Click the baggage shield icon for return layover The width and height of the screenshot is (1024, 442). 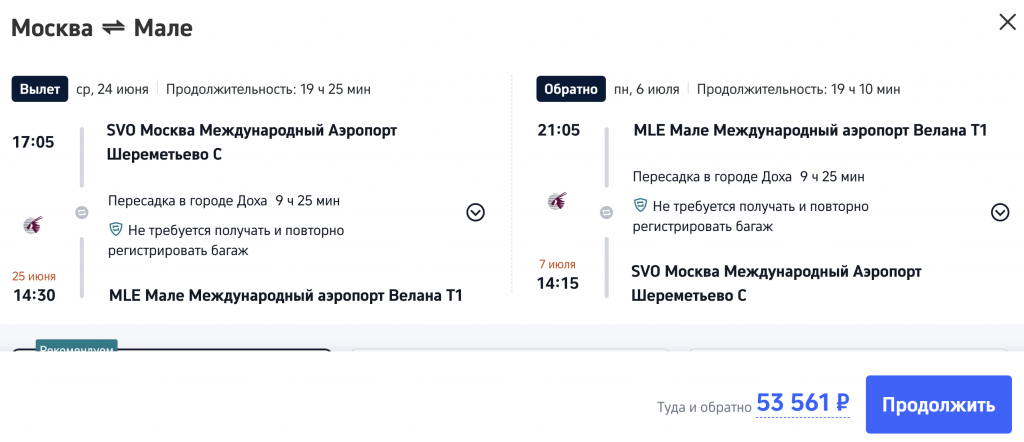641,206
